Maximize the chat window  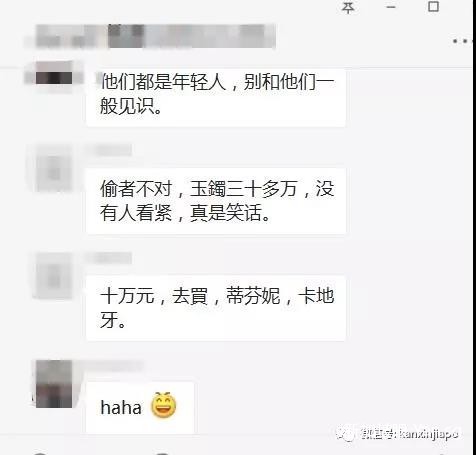click(x=433, y=6)
